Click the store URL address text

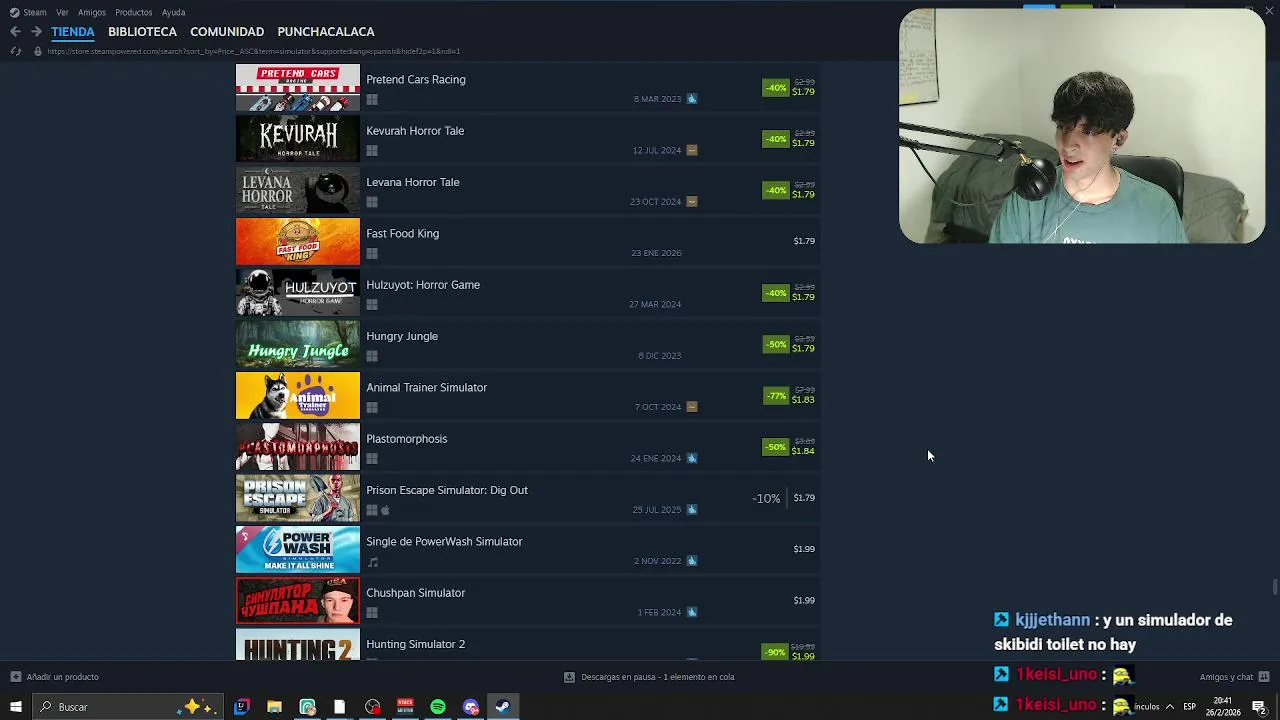point(254,51)
